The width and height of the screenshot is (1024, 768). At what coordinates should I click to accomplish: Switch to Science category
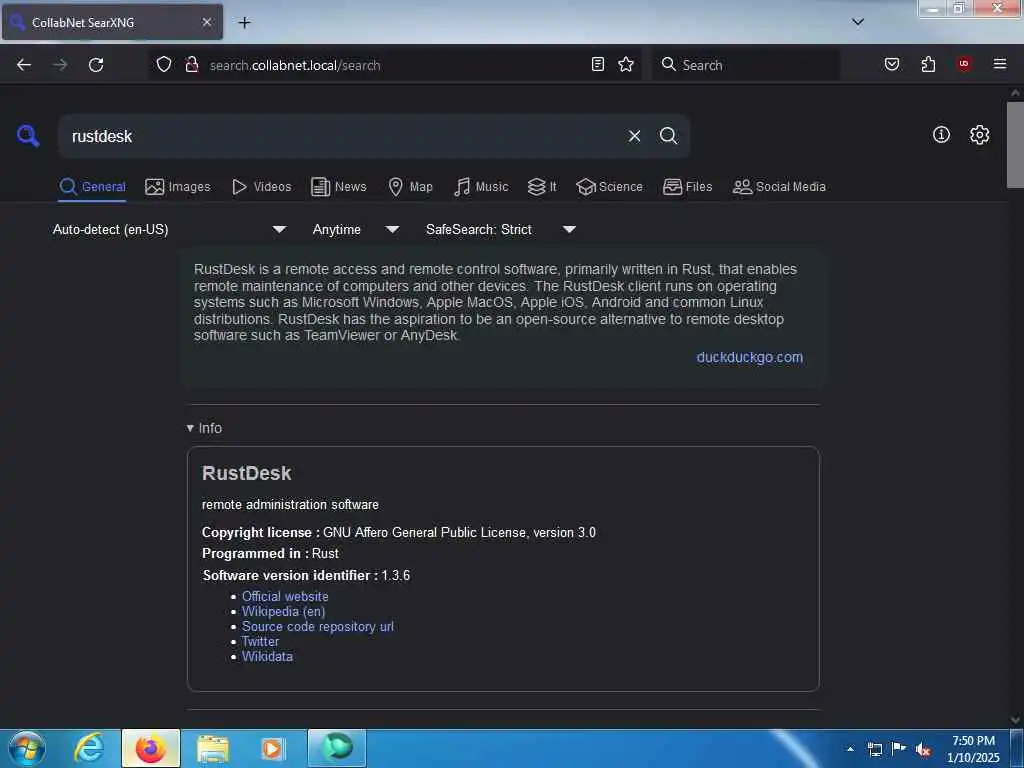click(x=609, y=187)
